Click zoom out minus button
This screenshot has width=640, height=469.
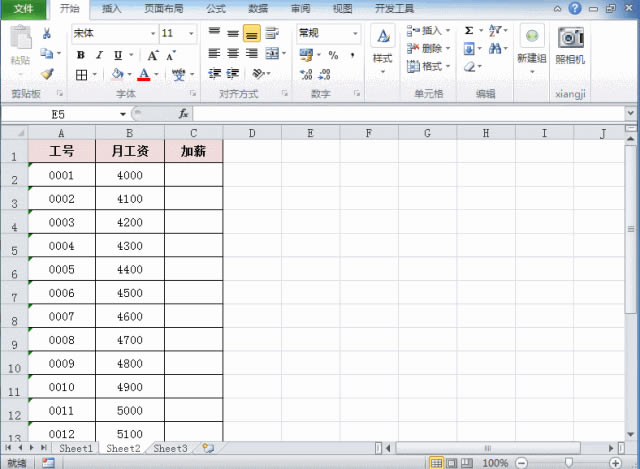point(521,463)
